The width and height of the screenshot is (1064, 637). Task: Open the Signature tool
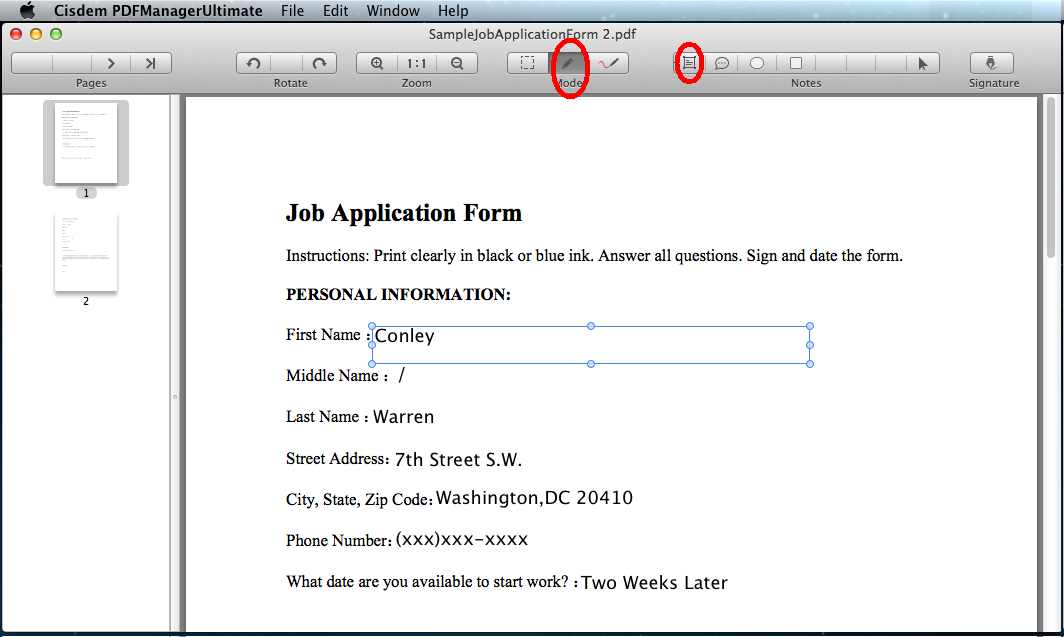[991, 63]
